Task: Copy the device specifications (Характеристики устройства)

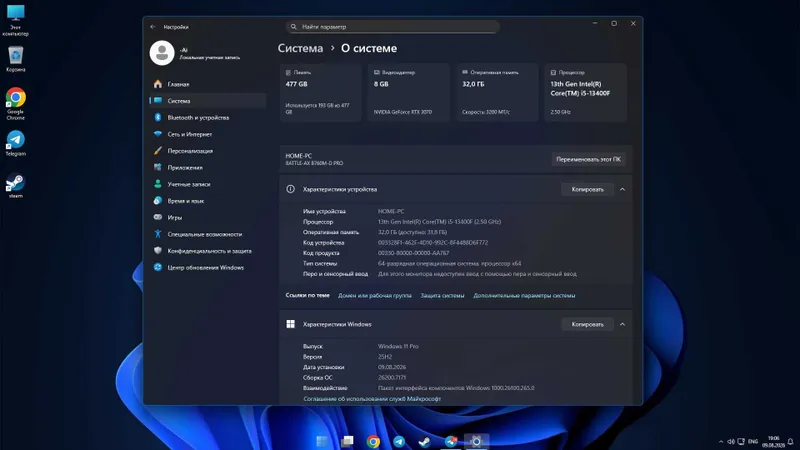Action: (587, 189)
